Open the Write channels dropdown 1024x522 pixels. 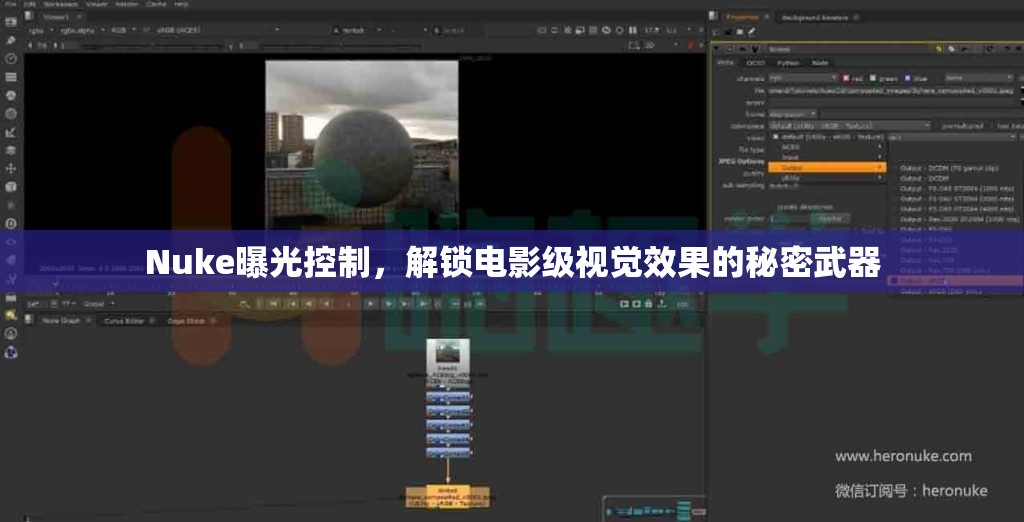[803, 78]
